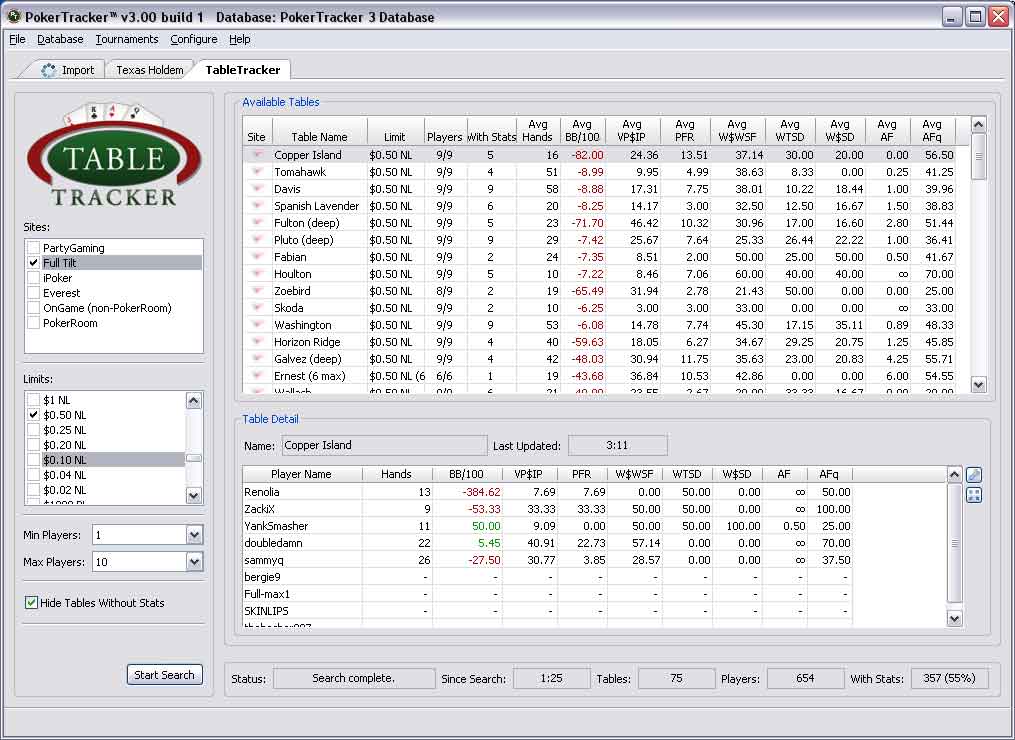Open the Database menu

[x=60, y=39]
